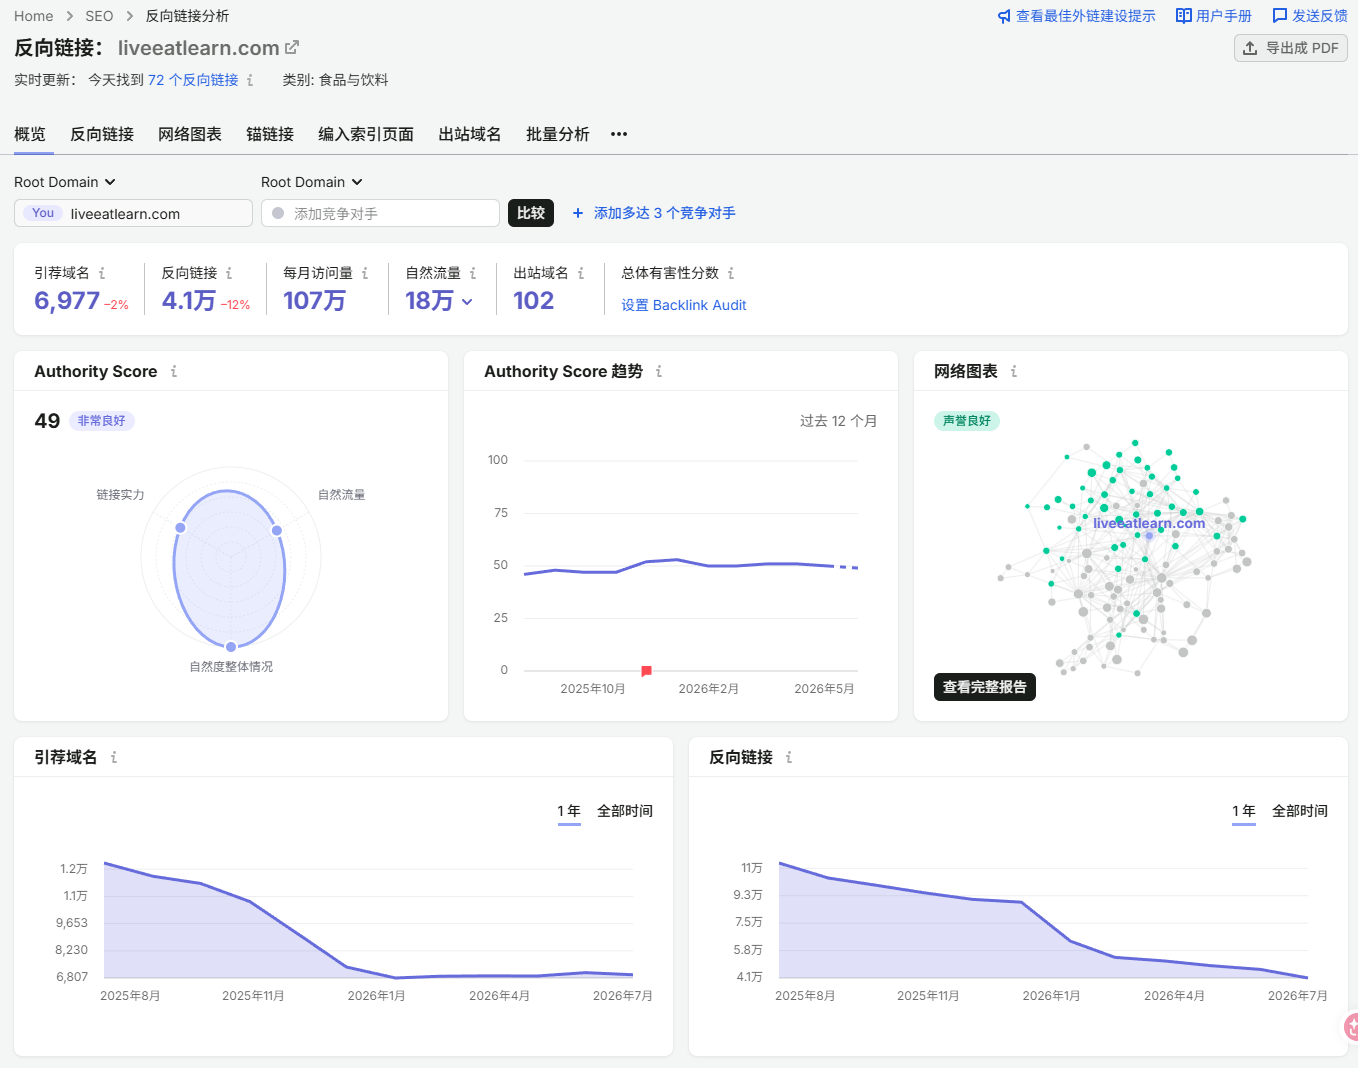The height and width of the screenshot is (1068, 1358).
Task: Click 链接实力 point on radar chart
Action: (x=181, y=527)
